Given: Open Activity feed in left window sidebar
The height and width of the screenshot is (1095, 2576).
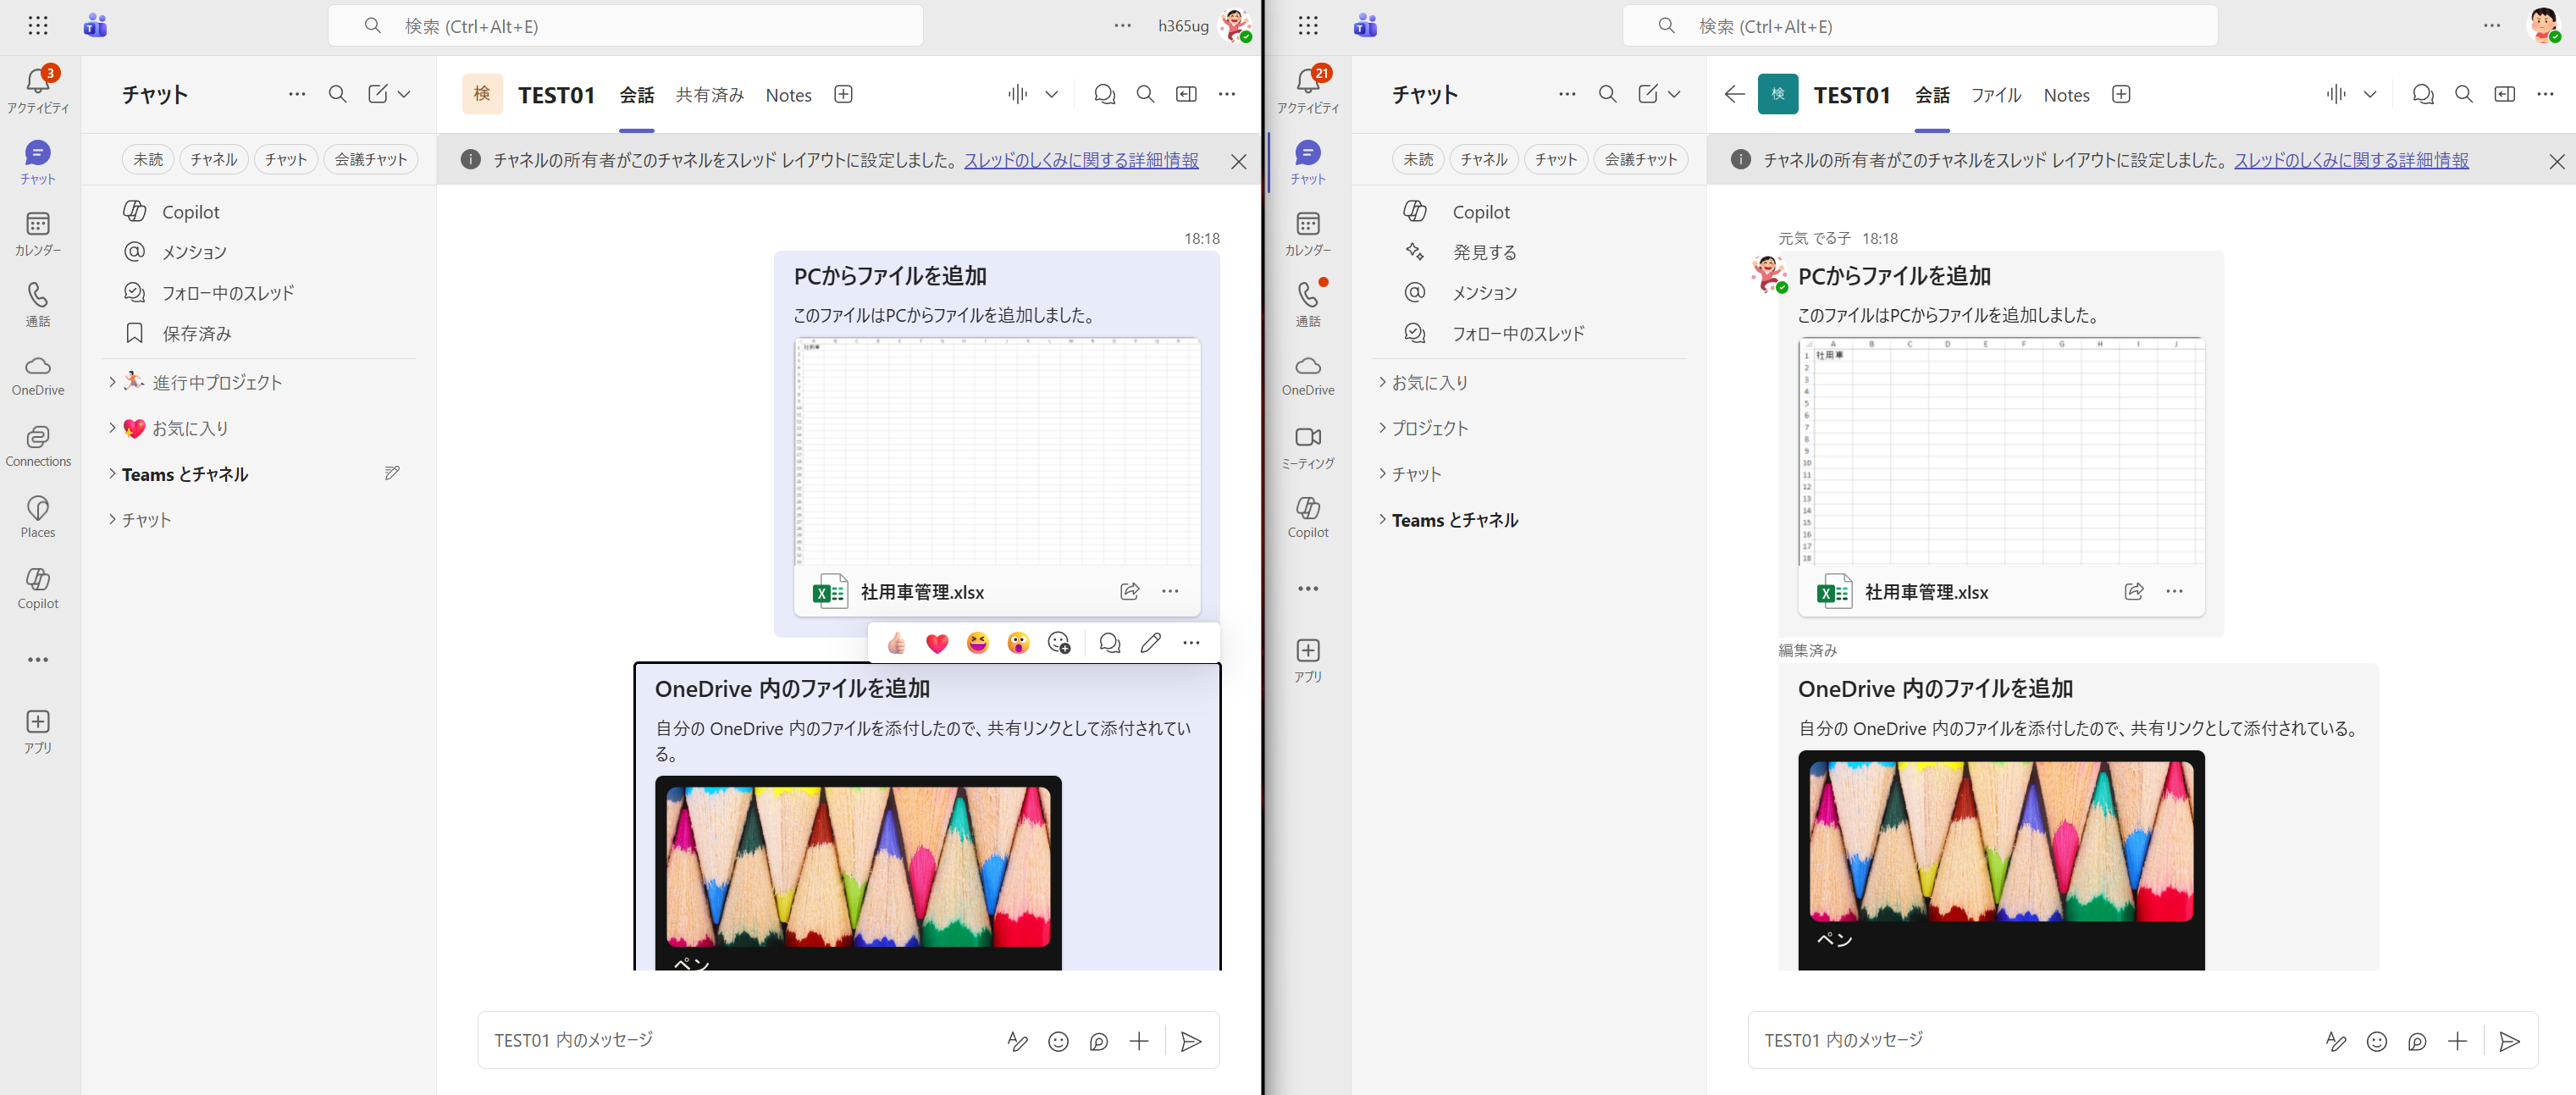Looking at the screenshot, I should pos(38,88).
